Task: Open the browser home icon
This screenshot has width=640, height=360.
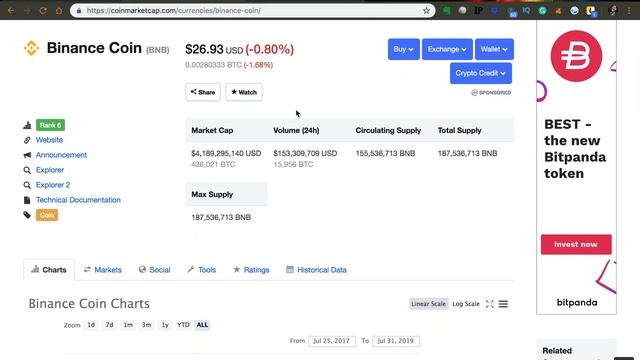Action: pos(59,11)
